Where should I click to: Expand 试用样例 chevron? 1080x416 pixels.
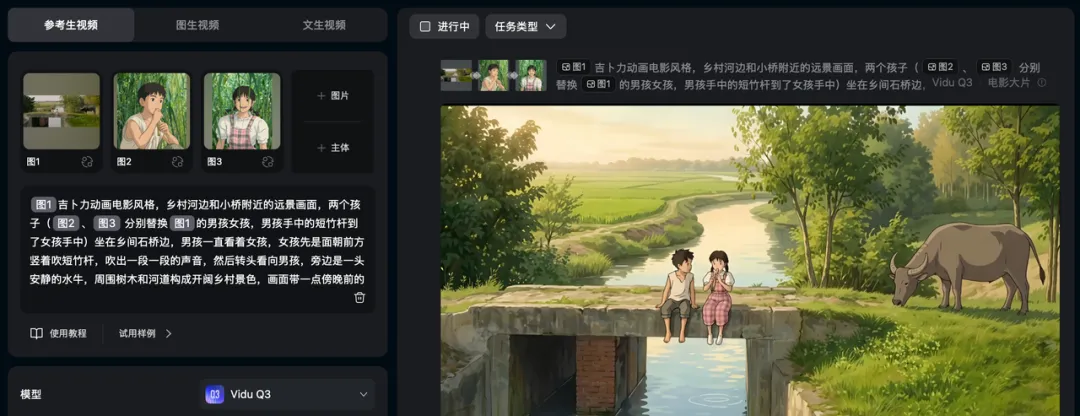[x=169, y=333]
